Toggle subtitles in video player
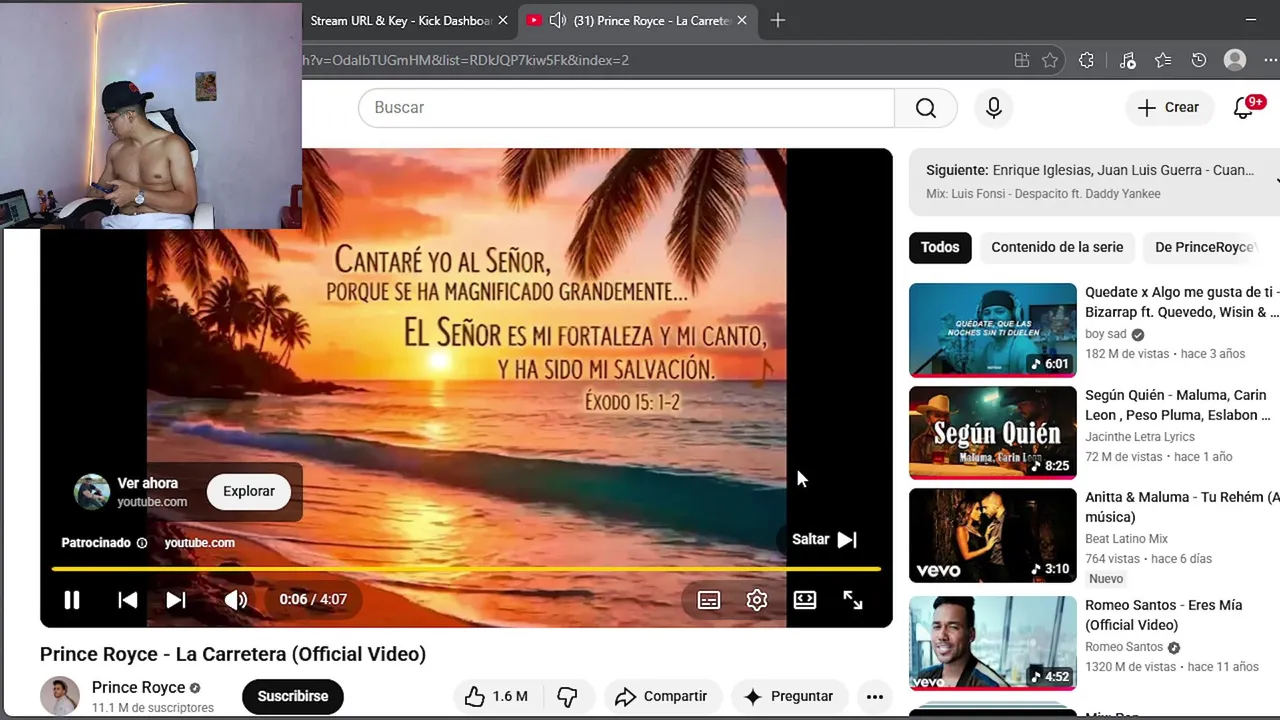Screen dimensions: 1280x720 709,600
